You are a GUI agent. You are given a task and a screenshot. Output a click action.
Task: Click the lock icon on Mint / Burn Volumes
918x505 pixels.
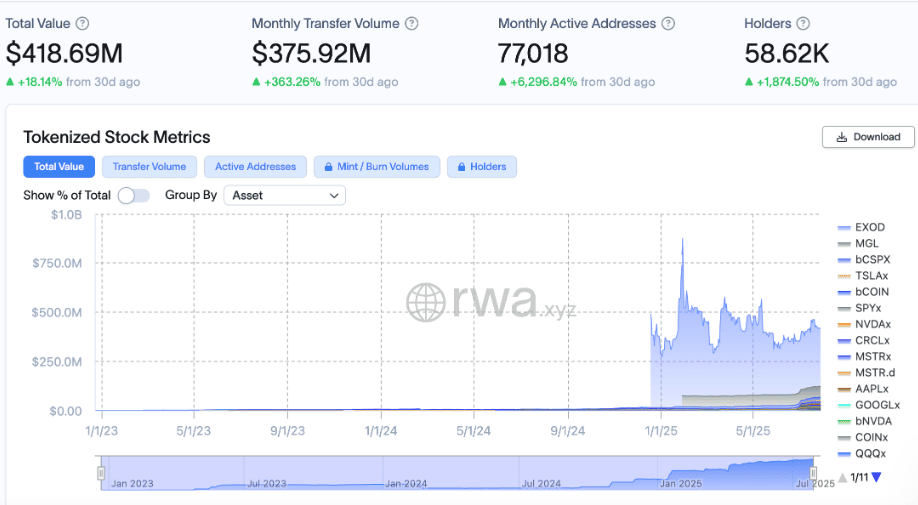click(327, 167)
